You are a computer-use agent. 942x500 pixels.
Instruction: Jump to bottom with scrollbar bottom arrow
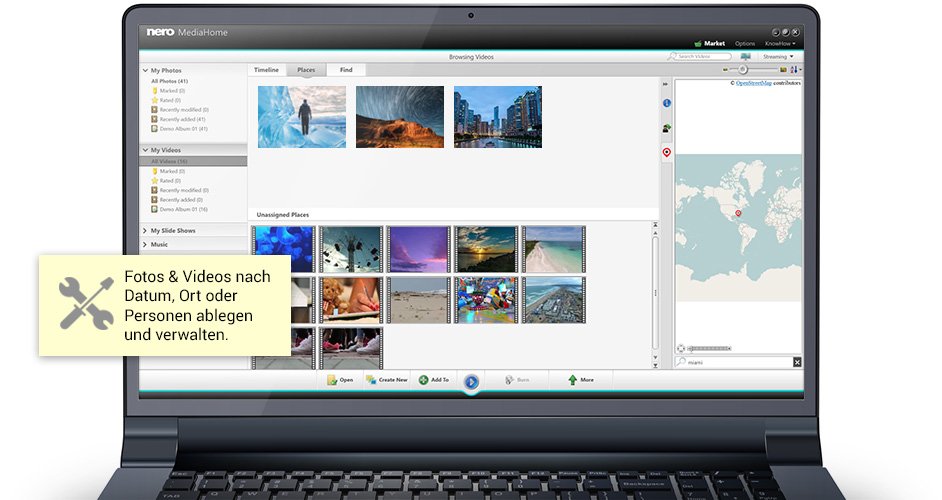[x=655, y=364]
